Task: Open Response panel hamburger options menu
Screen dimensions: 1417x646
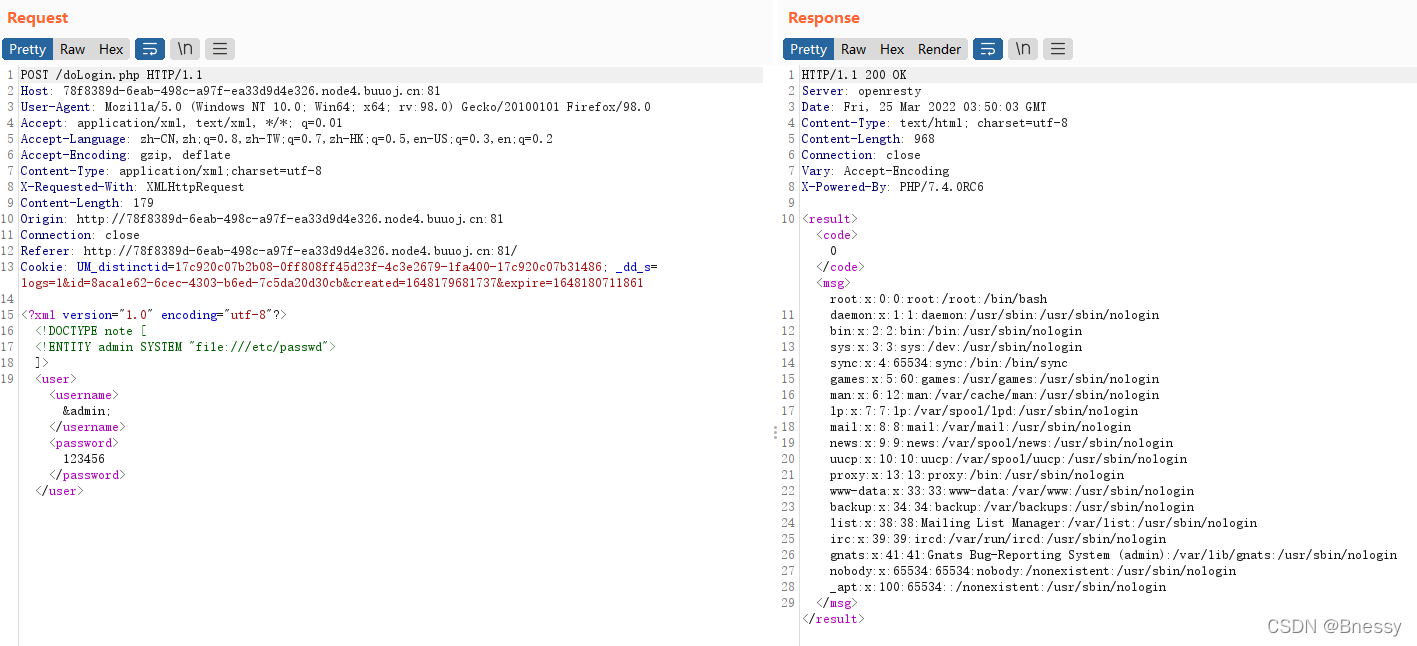Action: 1058,49
